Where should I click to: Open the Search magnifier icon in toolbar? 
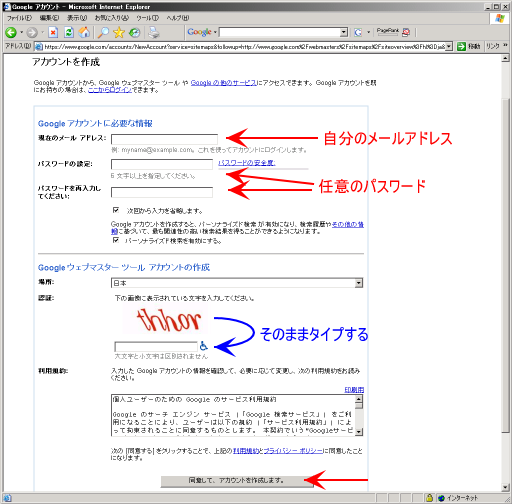pos(103,32)
